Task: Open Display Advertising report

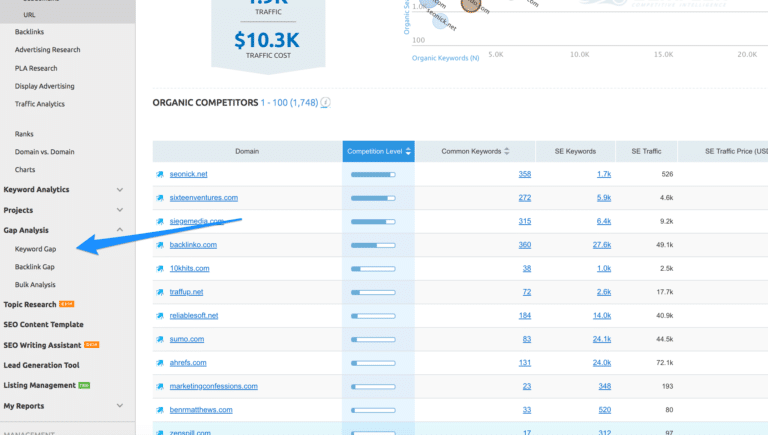Action: 45,86
